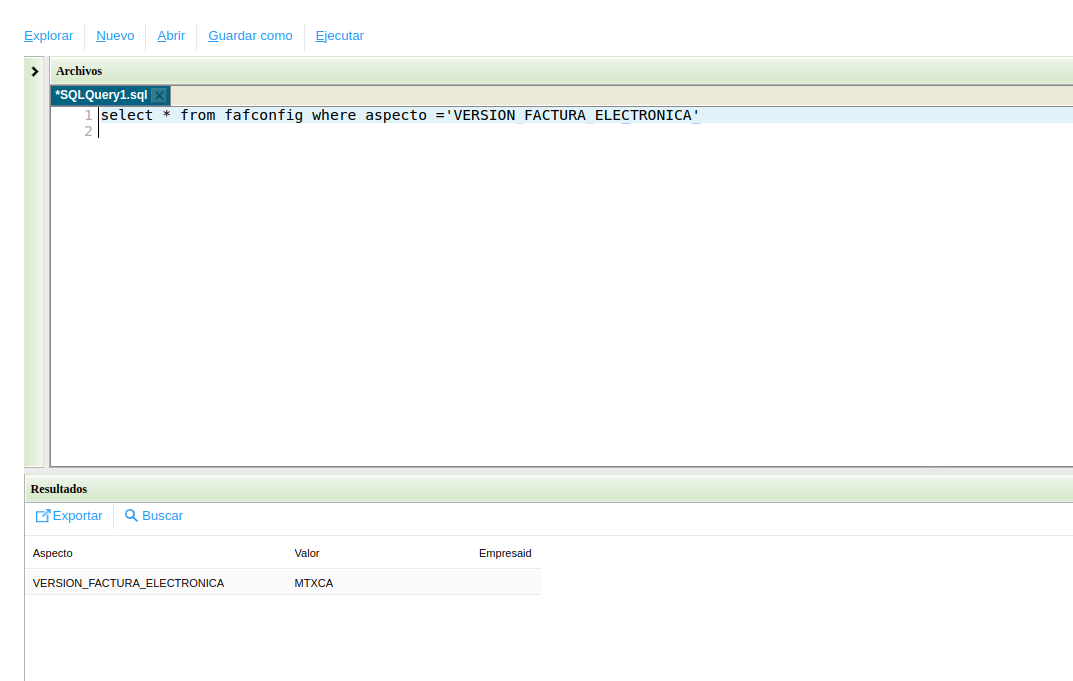Click the Buscar magnifier icon

[131, 515]
